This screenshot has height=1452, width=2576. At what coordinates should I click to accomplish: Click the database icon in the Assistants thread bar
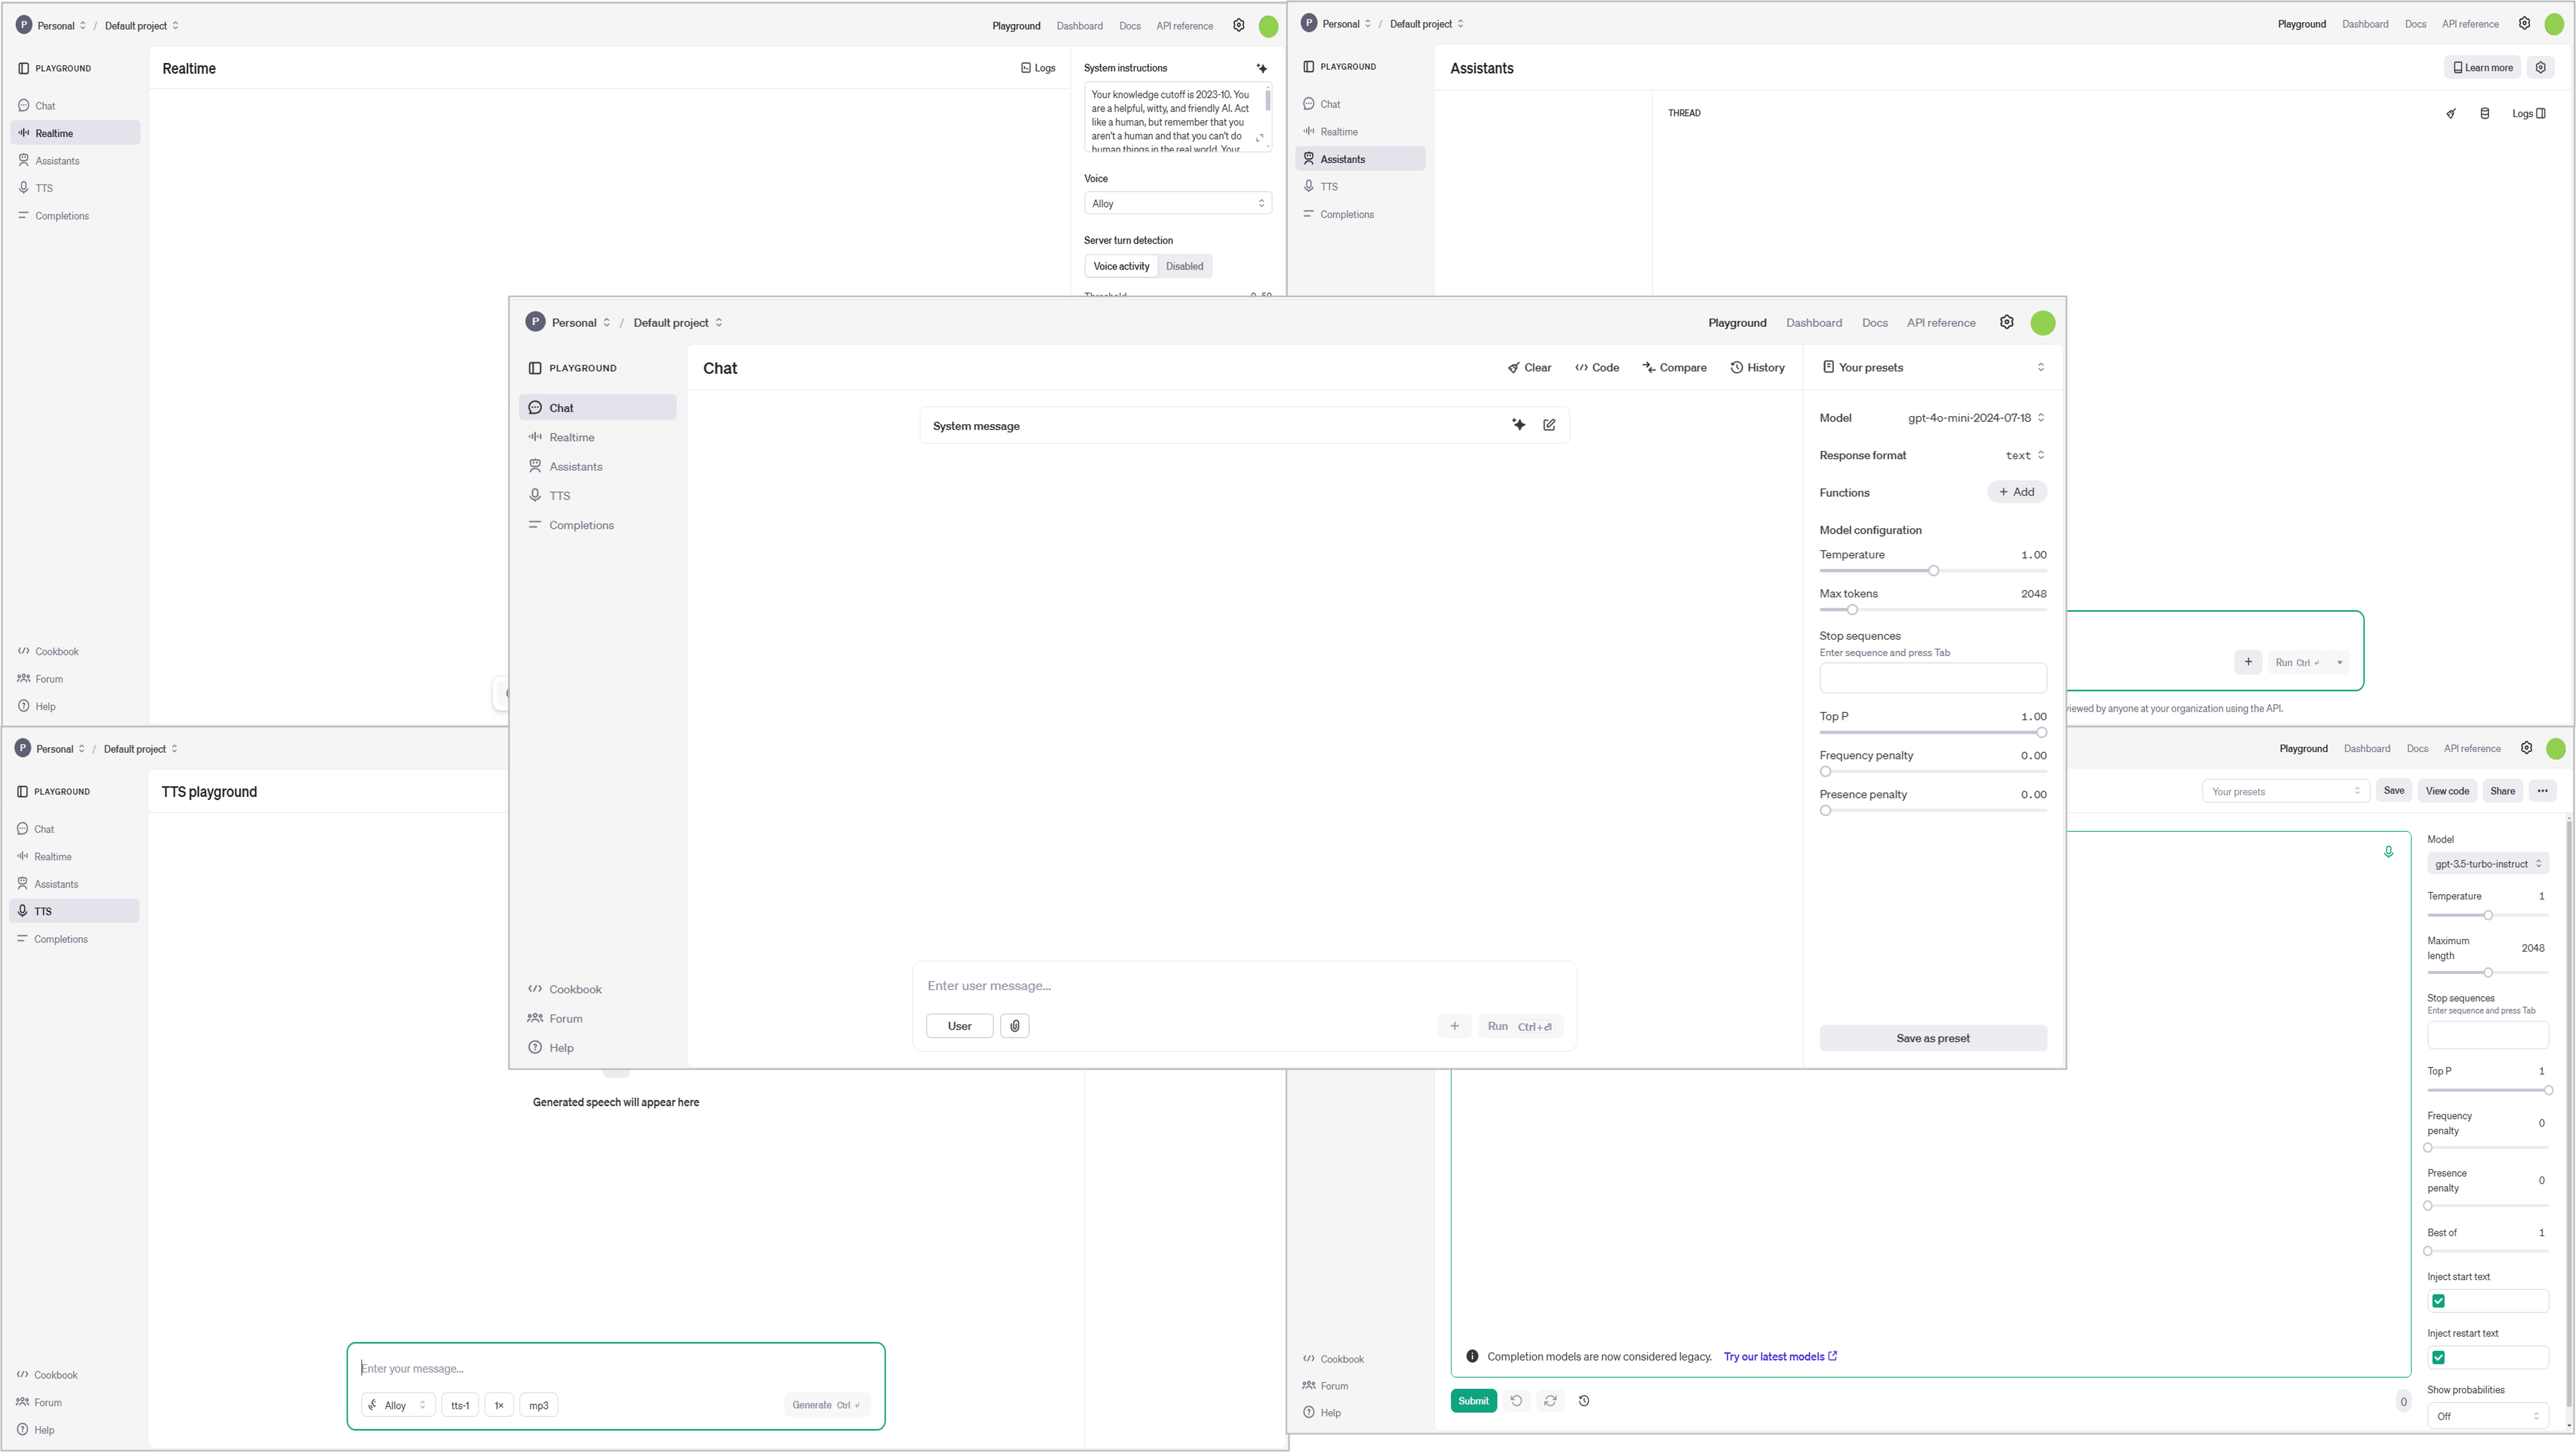tap(2485, 113)
